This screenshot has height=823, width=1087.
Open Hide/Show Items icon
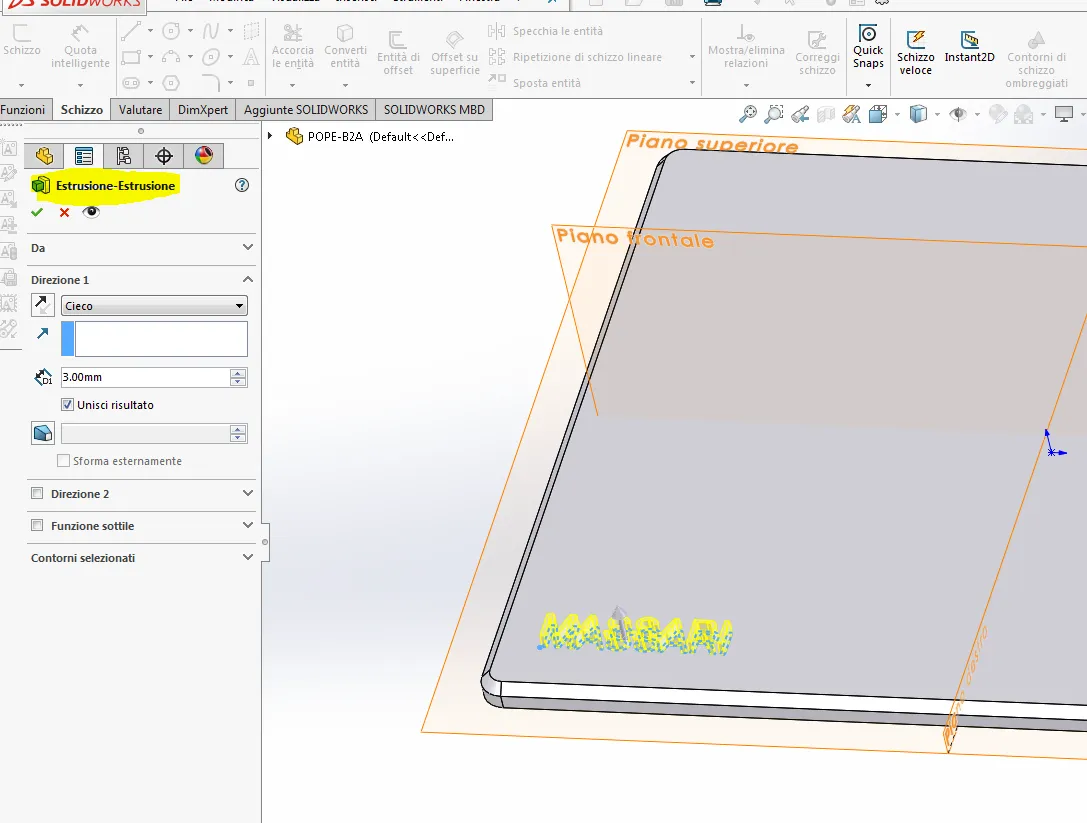click(958, 114)
